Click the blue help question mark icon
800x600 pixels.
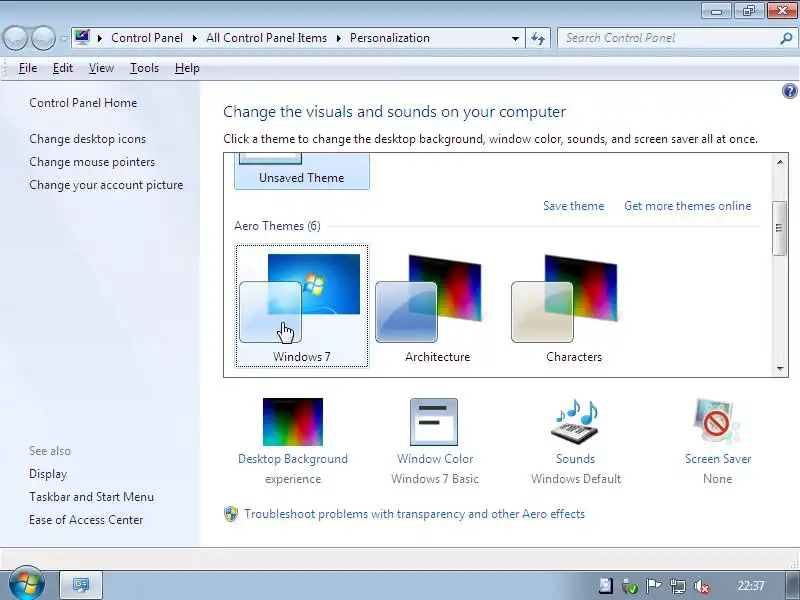tap(789, 91)
